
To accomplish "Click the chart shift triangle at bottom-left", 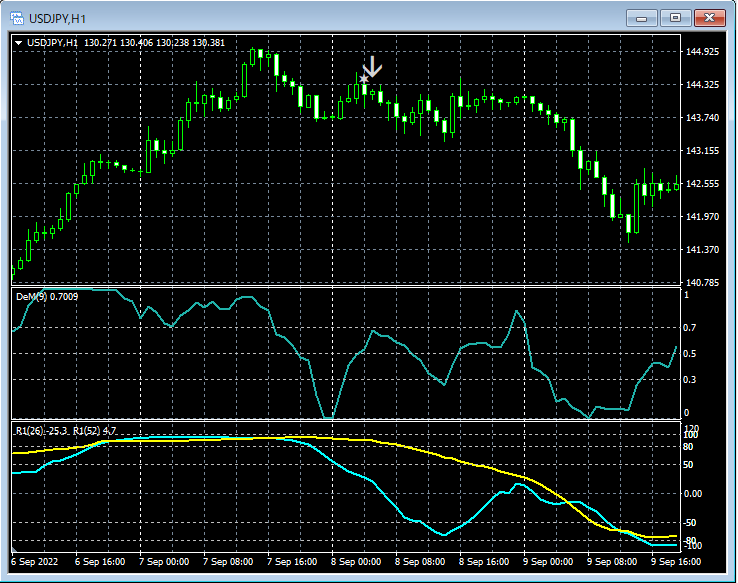I will point(14,549).
